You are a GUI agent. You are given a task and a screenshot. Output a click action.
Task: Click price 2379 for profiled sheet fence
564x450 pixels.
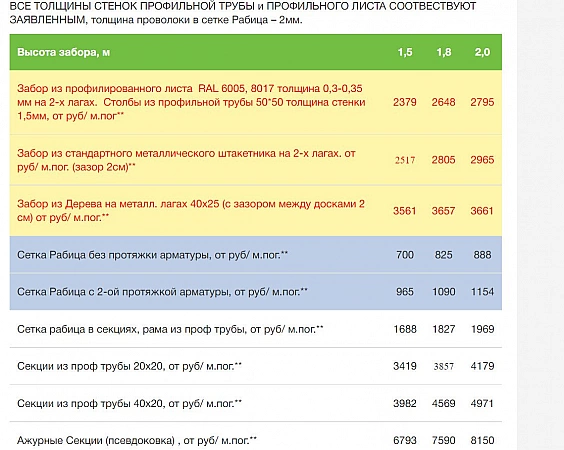pos(405,102)
